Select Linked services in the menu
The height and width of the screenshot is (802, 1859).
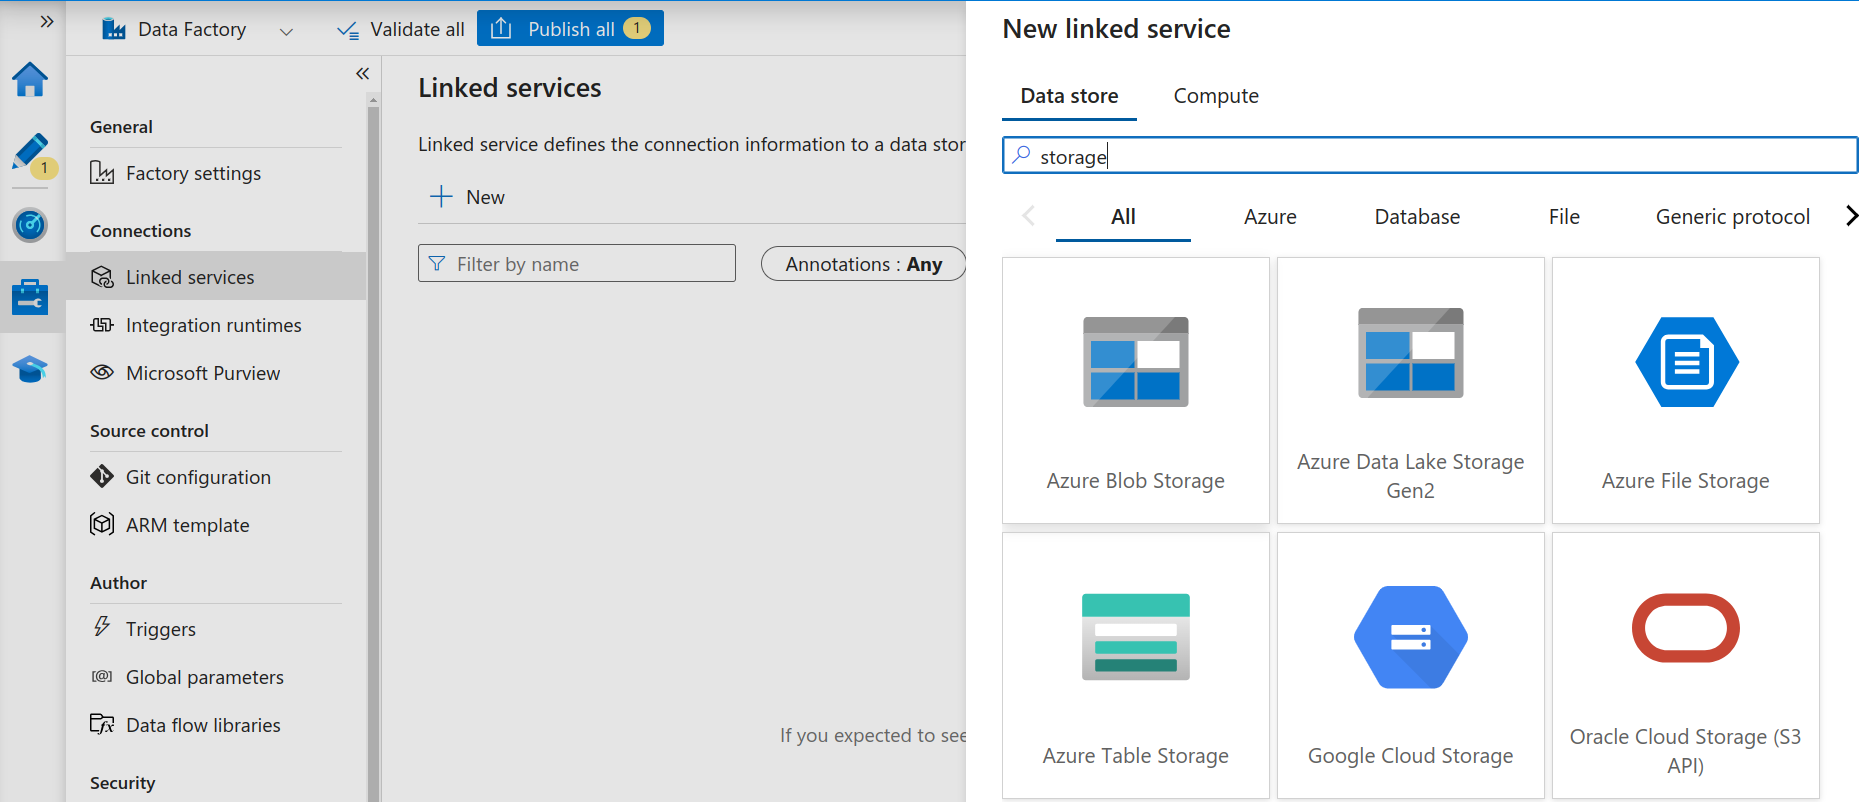pyautogui.click(x=215, y=276)
